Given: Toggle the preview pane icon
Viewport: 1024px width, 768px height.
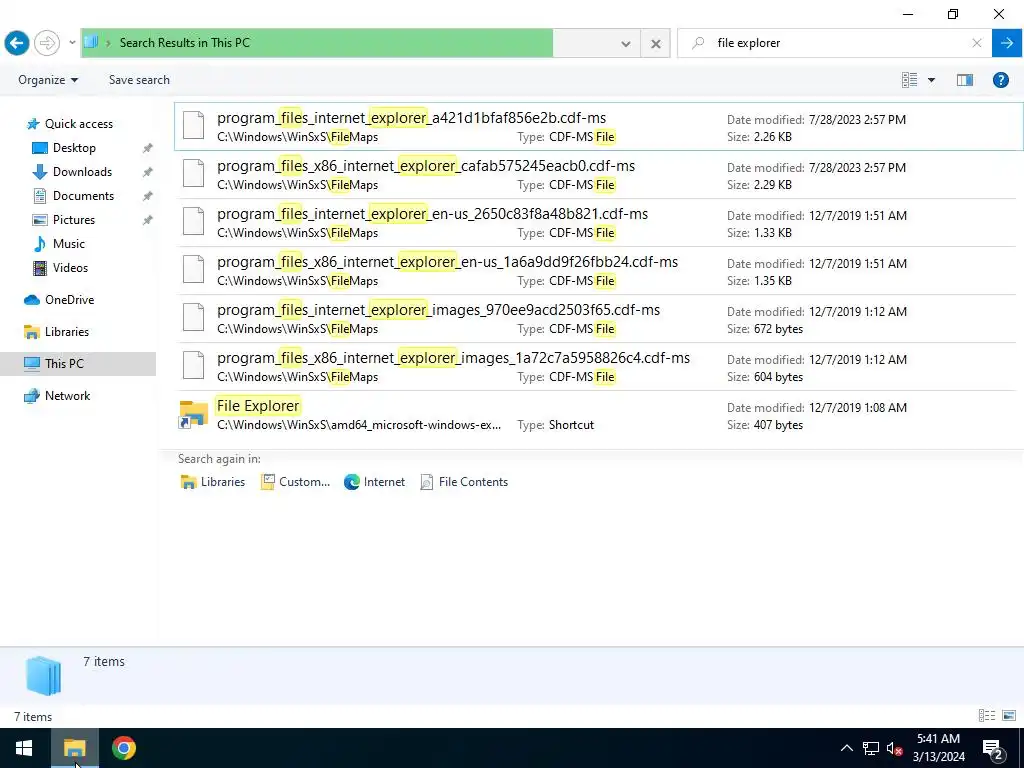Looking at the screenshot, I should click(965, 80).
